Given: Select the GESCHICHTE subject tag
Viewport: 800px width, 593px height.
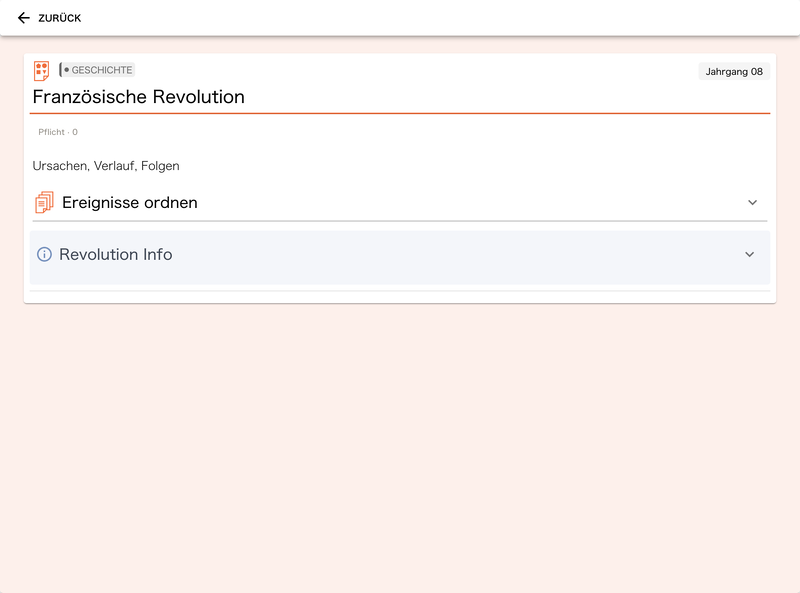Looking at the screenshot, I should coord(97,70).
